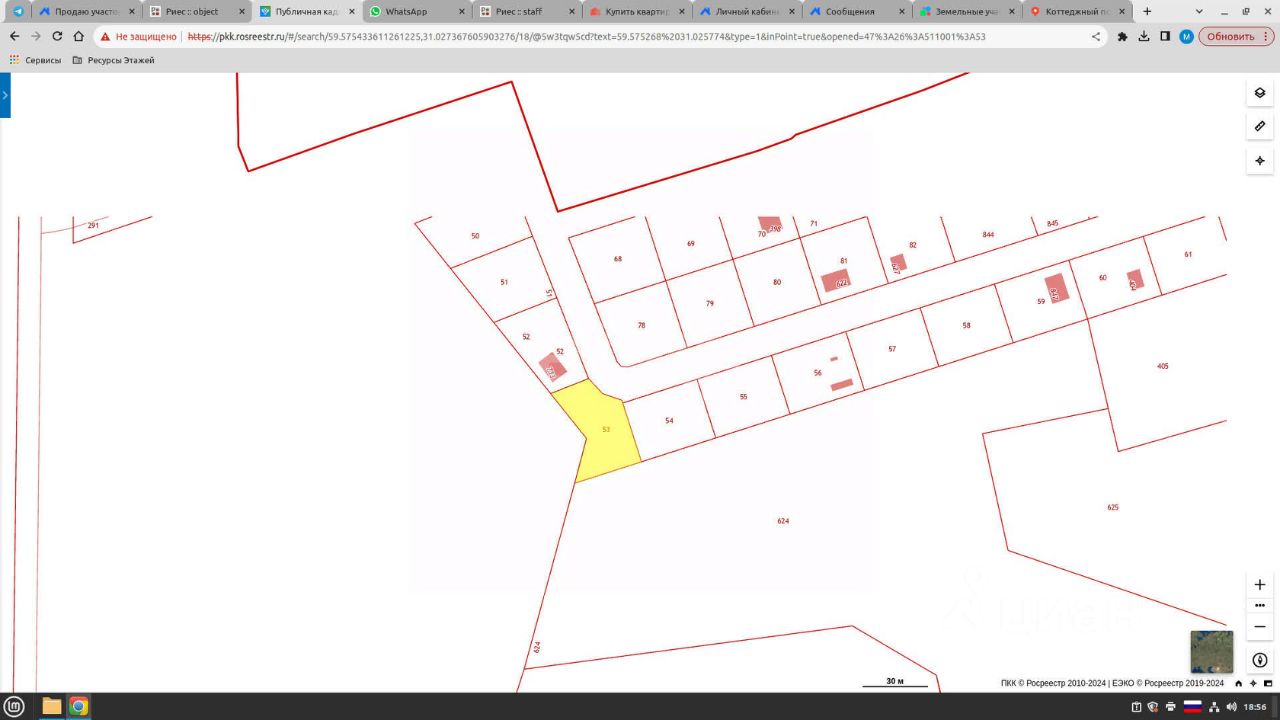Switch to Земельные участки tab
Viewport: 1280px width, 720px height.
pos(966,12)
